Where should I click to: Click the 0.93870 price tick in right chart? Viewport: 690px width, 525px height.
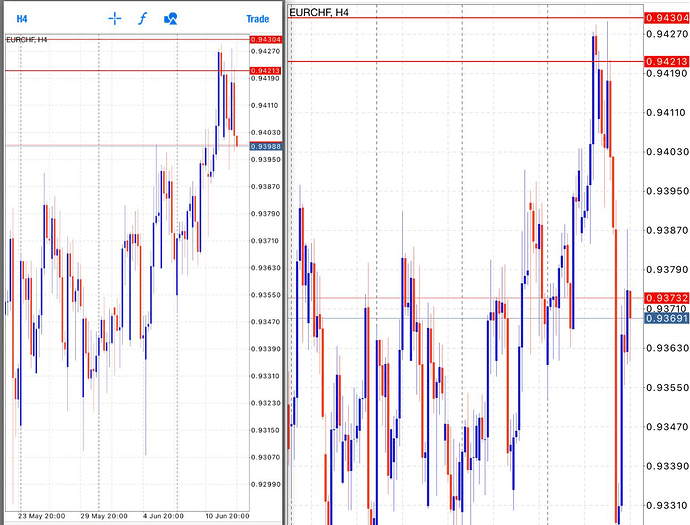pyautogui.click(x=667, y=230)
